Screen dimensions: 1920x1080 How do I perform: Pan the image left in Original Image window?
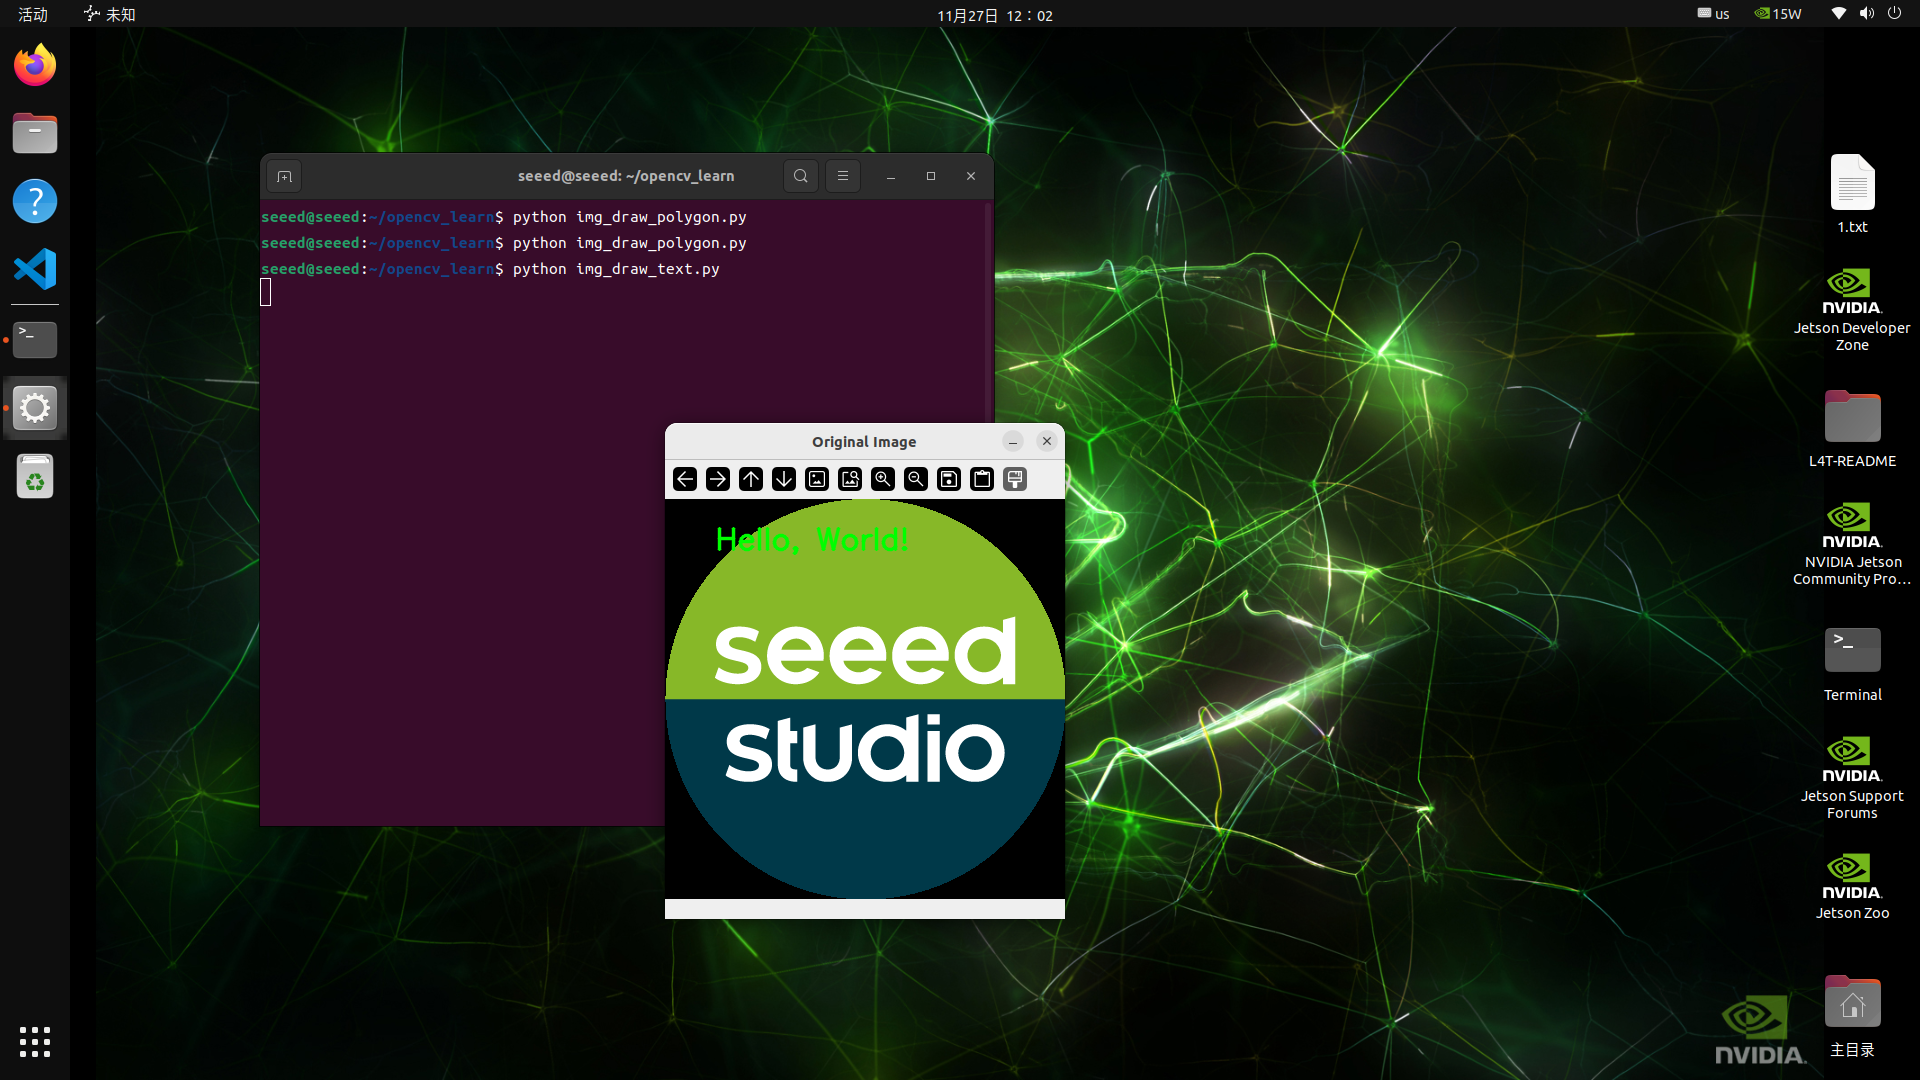(685, 479)
